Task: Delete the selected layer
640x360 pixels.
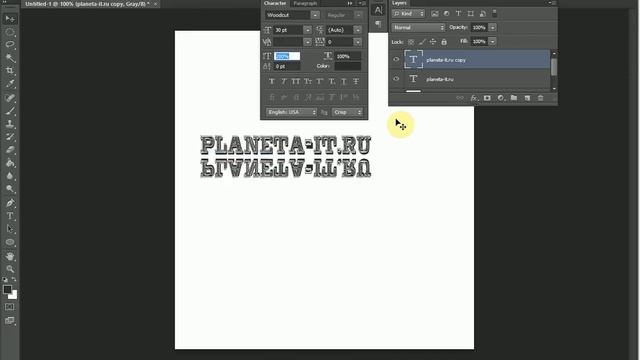Action: (540, 98)
